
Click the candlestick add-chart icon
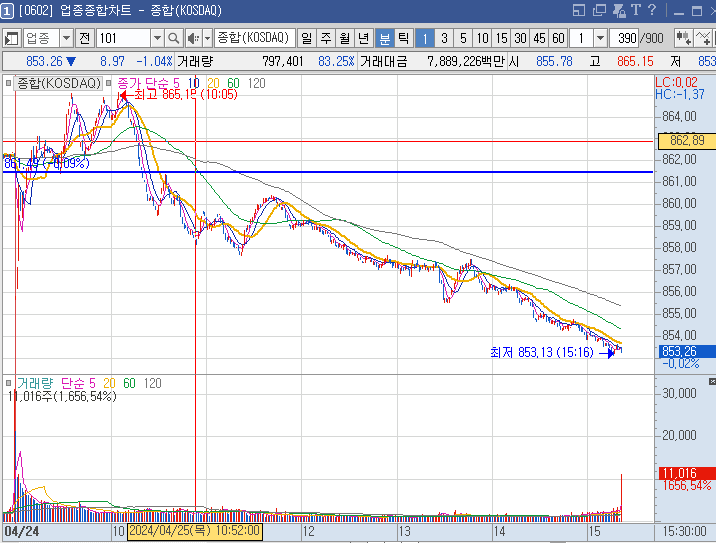[684, 38]
